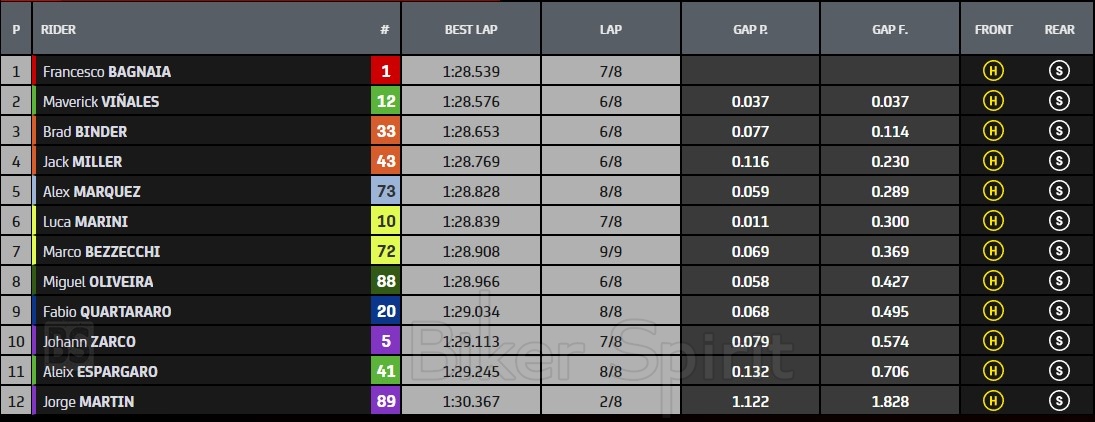Click Jorge Martin's 1:30.367 best lap
This screenshot has width=1095, height=422.
tap(471, 402)
